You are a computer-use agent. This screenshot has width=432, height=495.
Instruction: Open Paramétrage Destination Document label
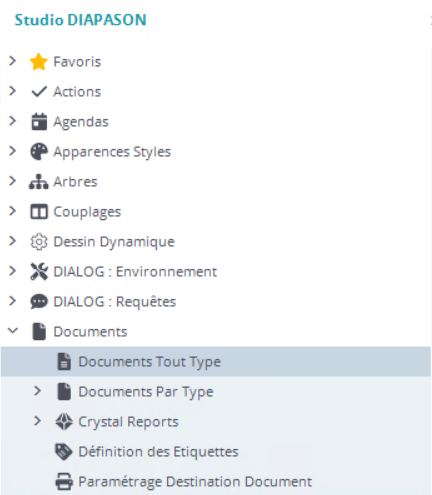tap(195, 482)
